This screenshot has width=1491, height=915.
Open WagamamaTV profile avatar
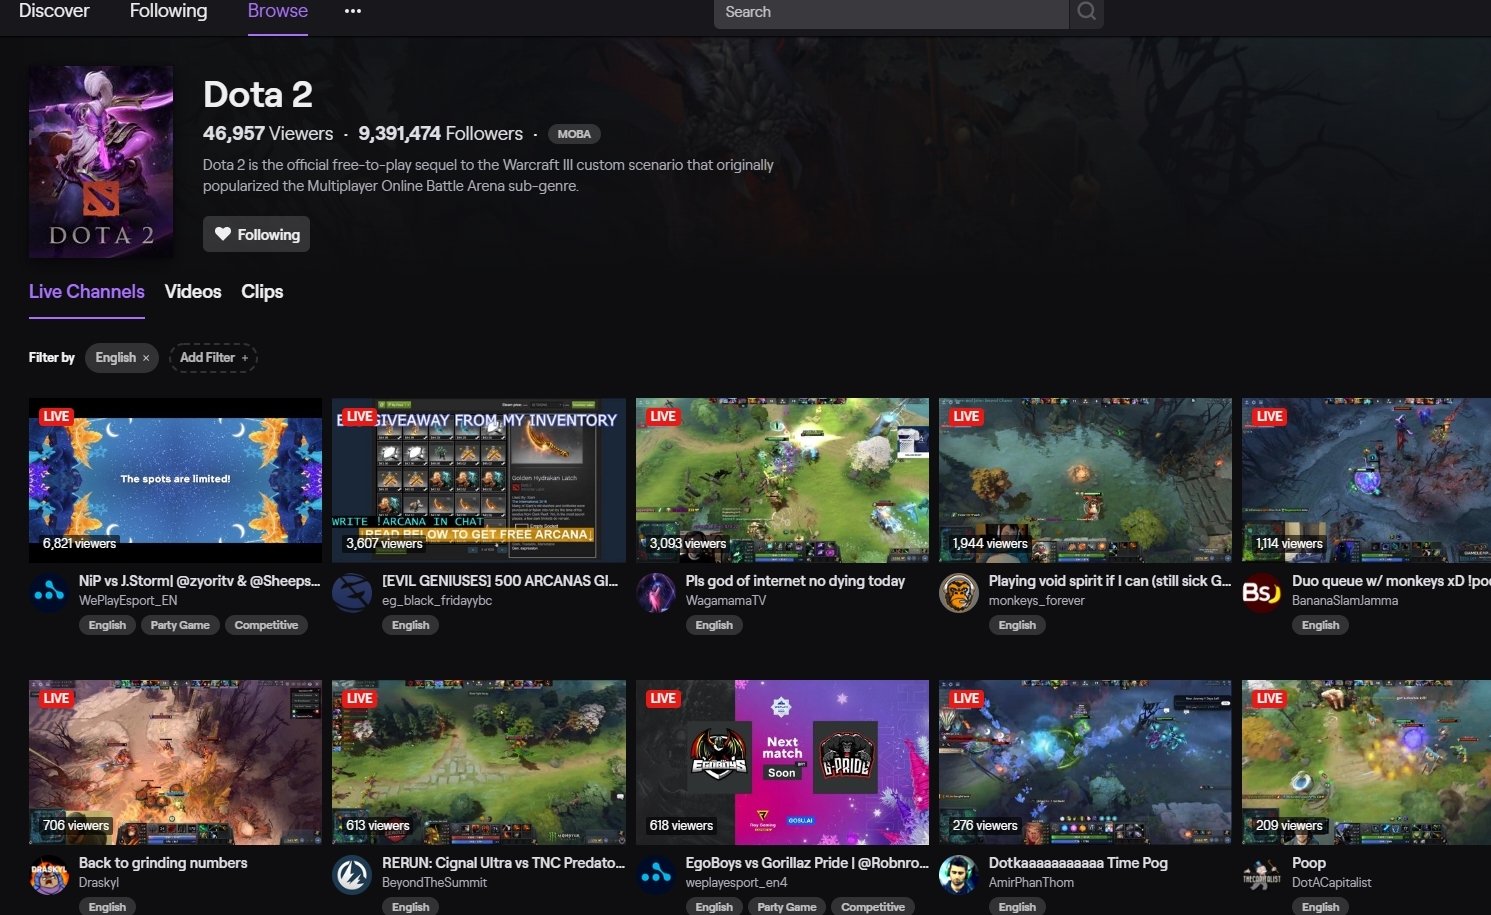pyautogui.click(x=656, y=593)
